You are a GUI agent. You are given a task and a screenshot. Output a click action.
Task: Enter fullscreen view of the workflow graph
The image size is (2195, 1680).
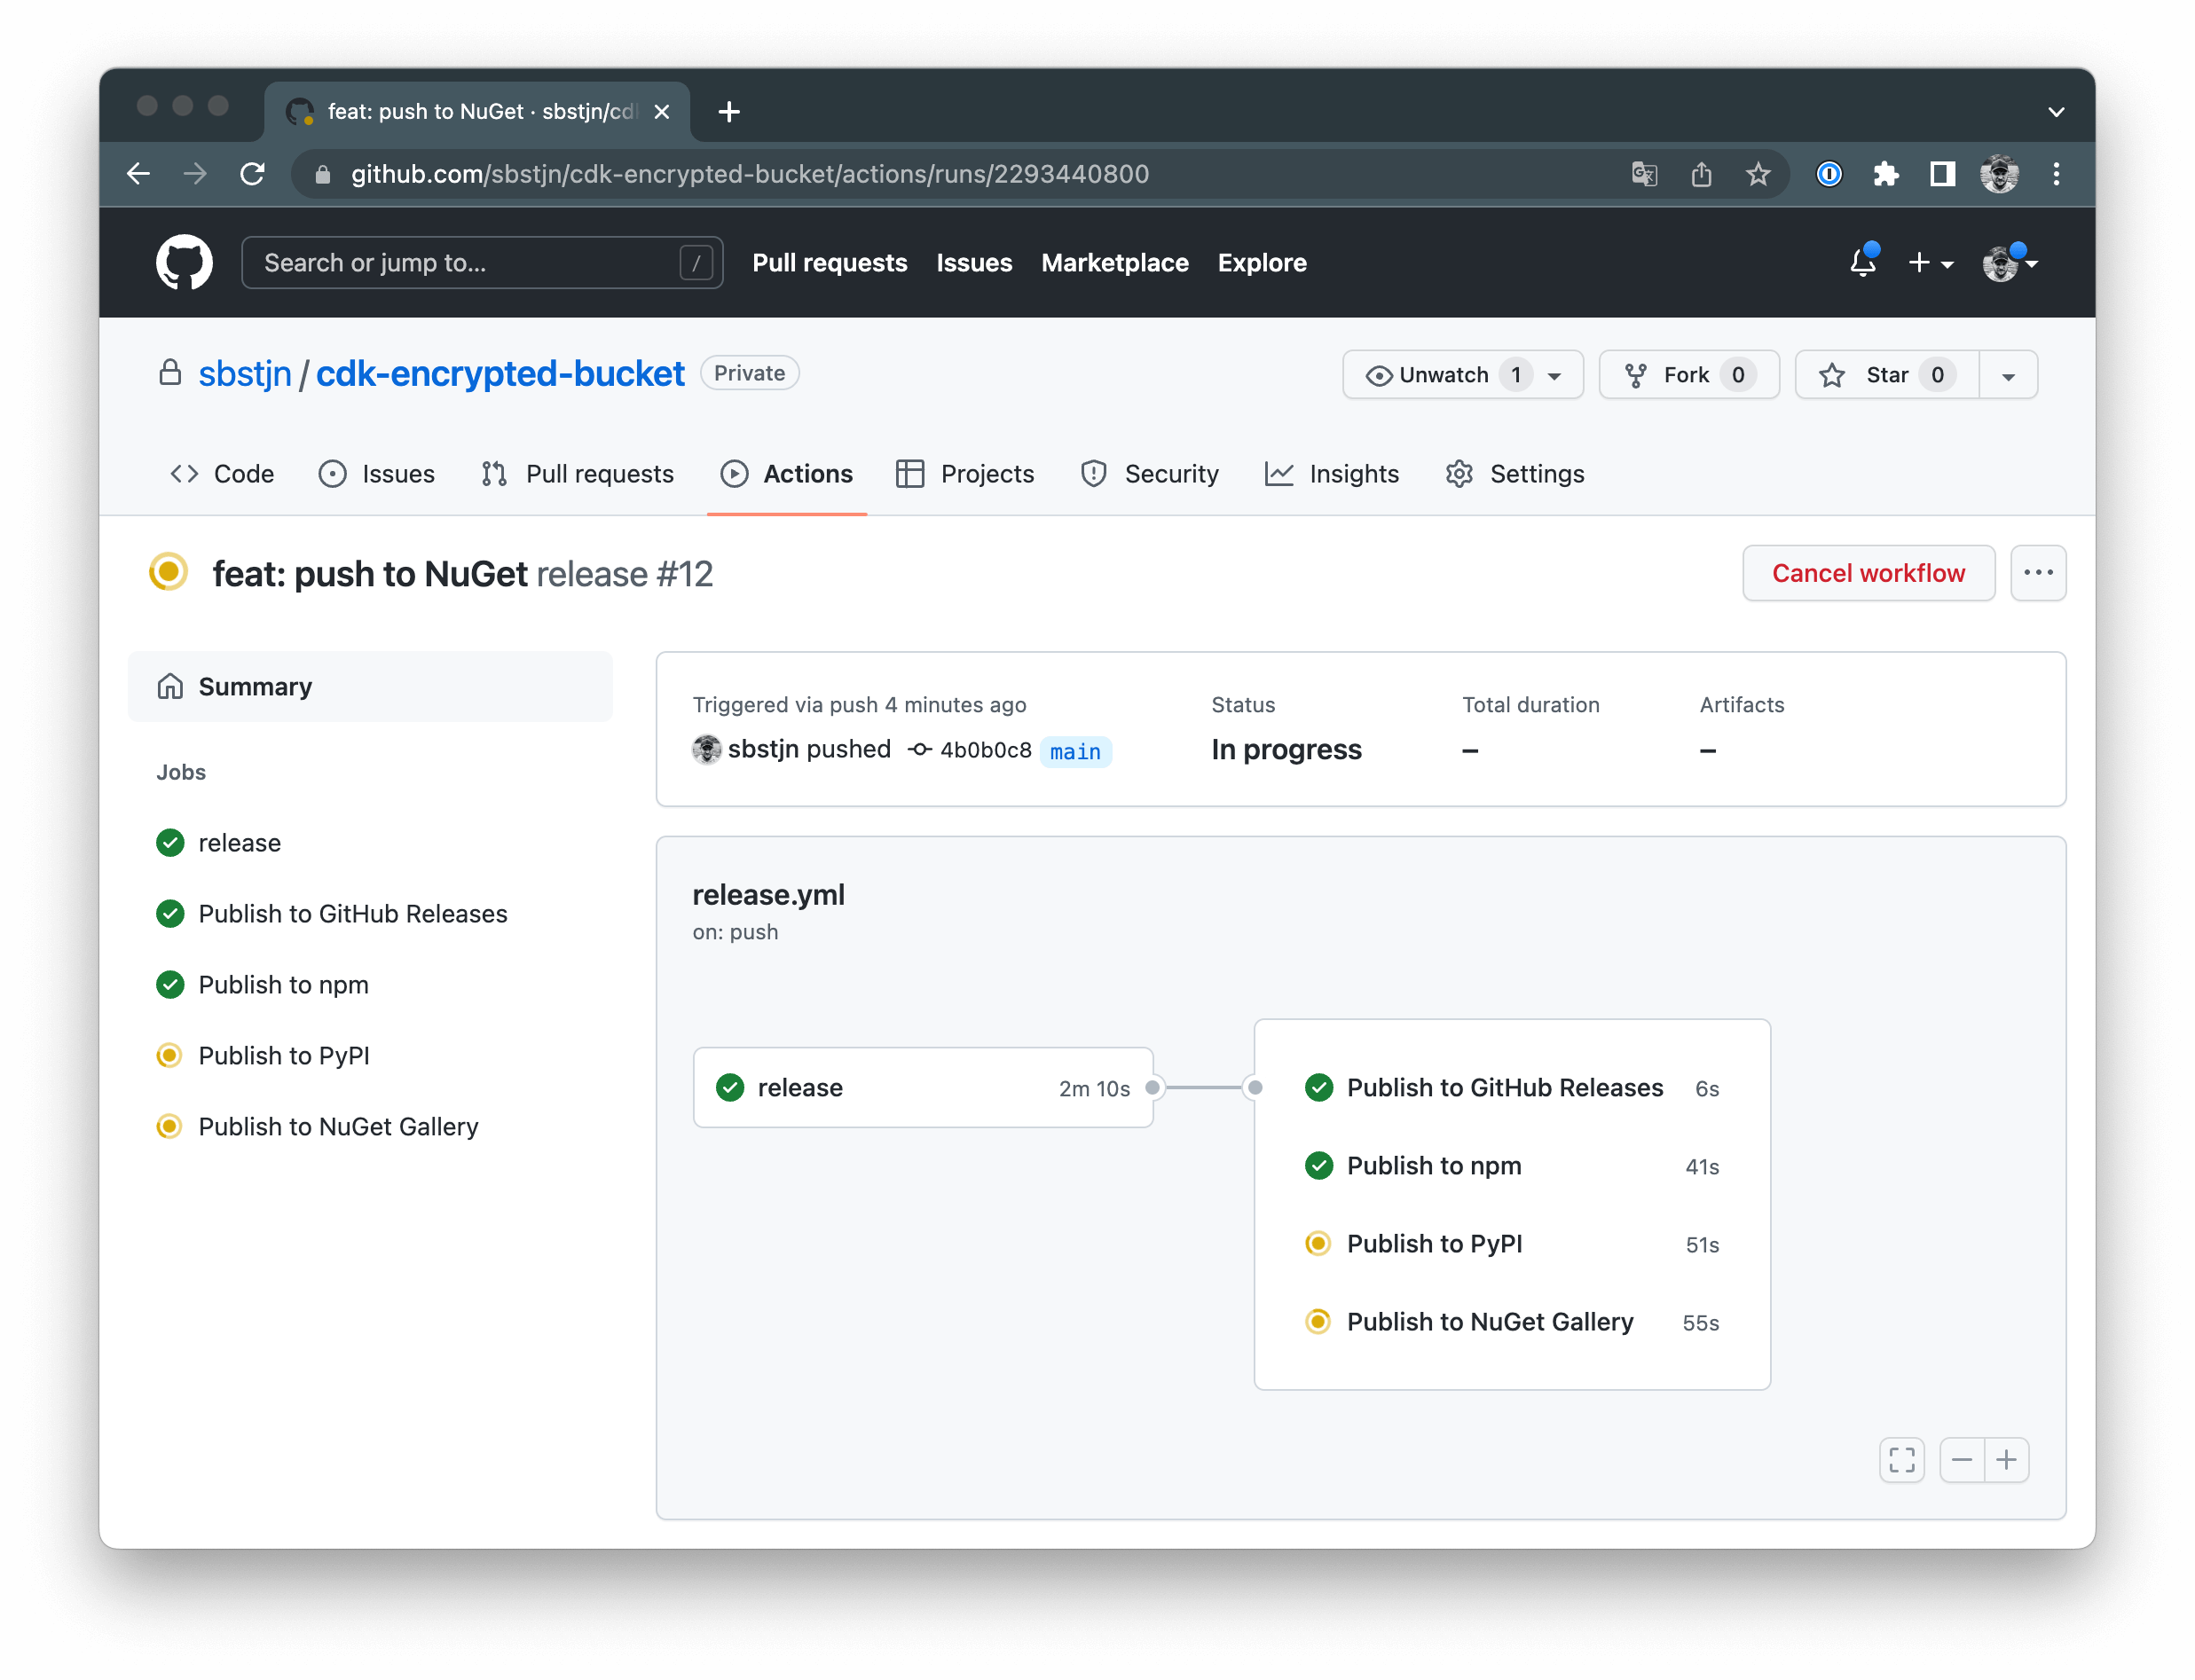click(1903, 1460)
